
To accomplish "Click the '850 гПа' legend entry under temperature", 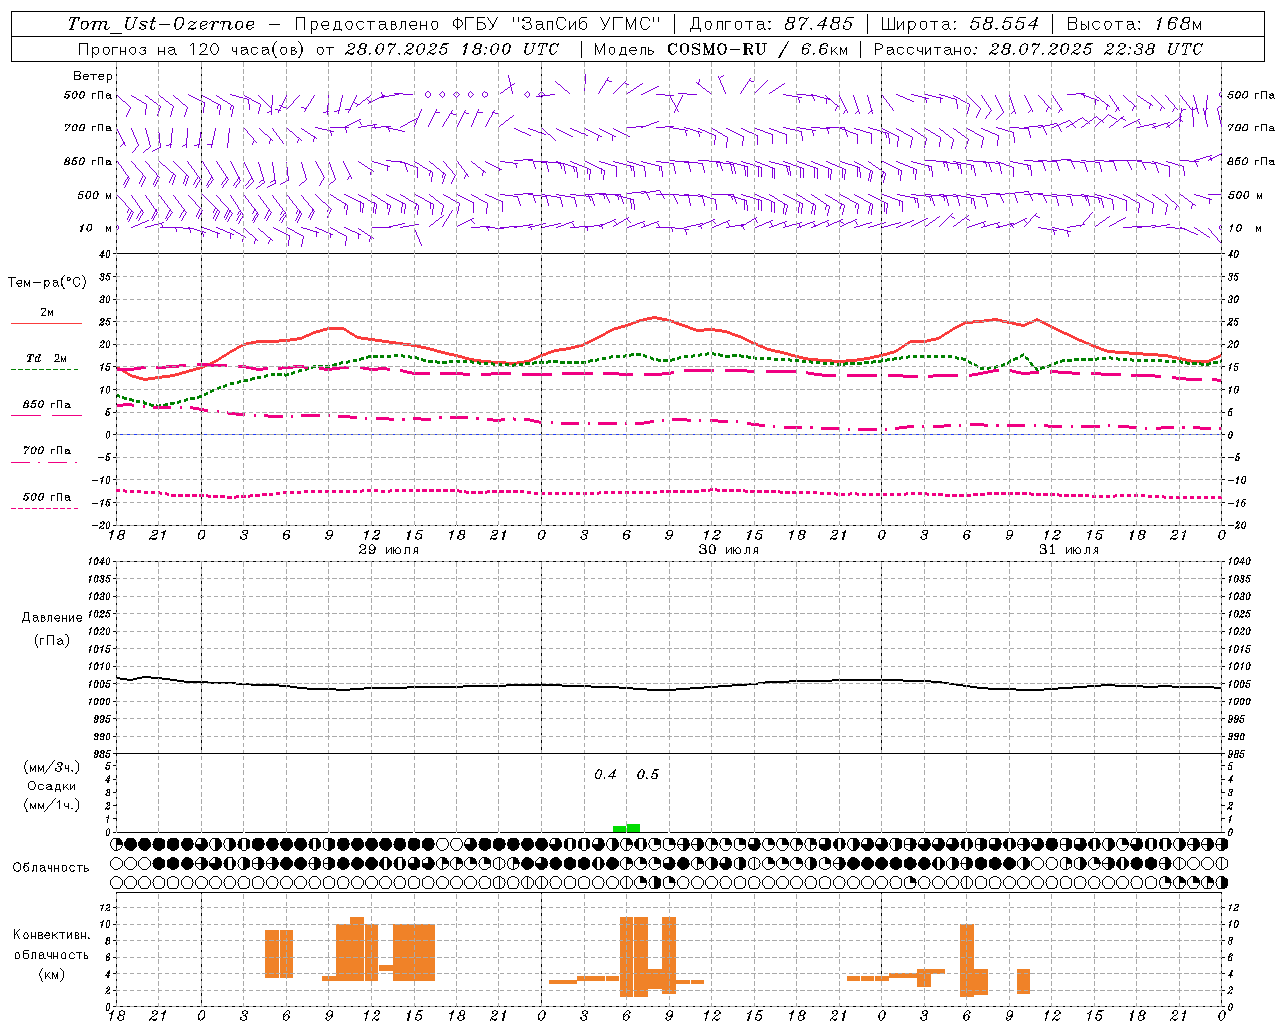I will [x=47, y=405].
